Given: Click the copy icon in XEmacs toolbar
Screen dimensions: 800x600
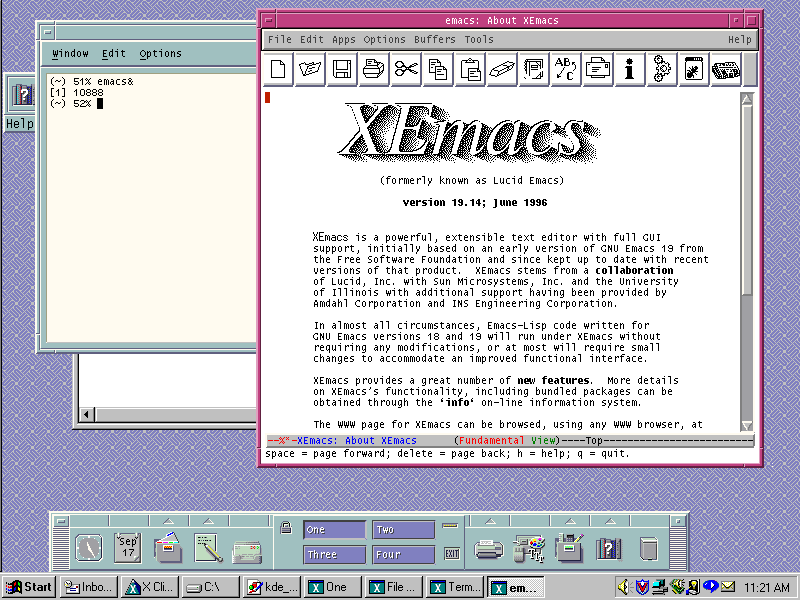Looking at the screenshot, I should pyautogui.click(x=438, y=69).
